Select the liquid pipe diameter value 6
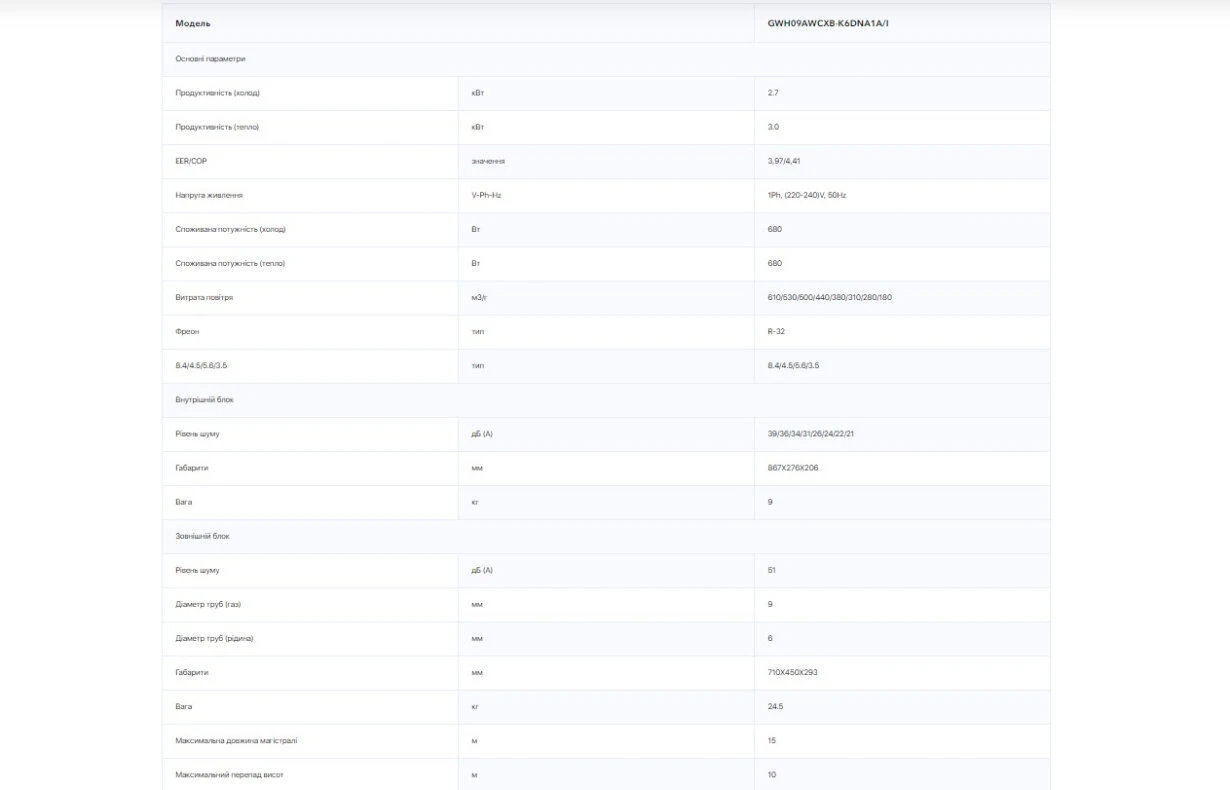This screenshot has height=790, width=1230. pyautogui.click(x=770, y=638)
